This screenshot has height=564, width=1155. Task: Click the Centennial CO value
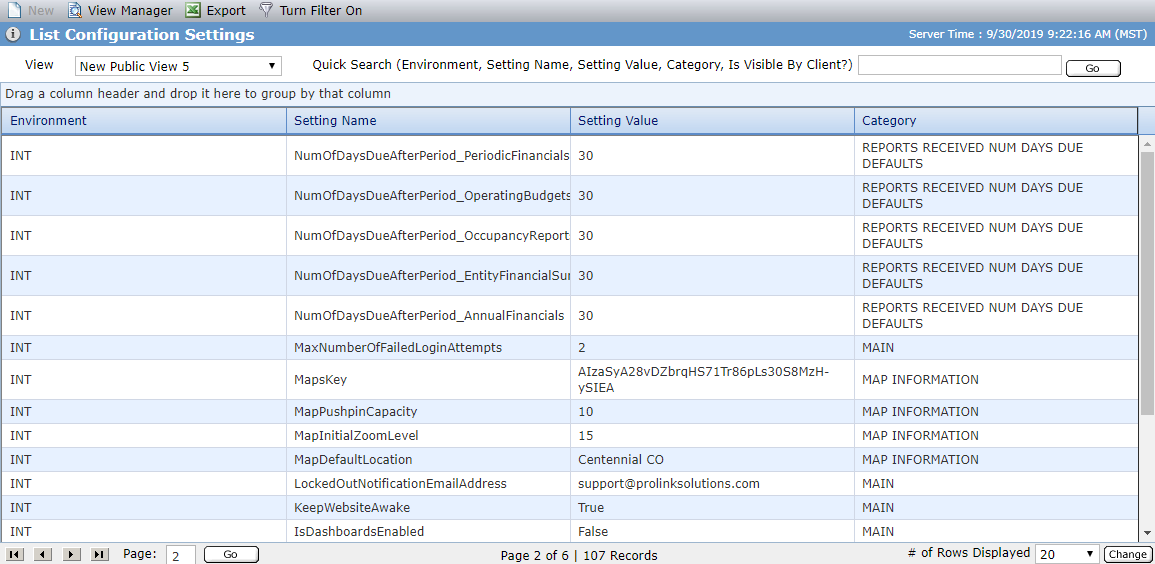[x=621, y=459]
